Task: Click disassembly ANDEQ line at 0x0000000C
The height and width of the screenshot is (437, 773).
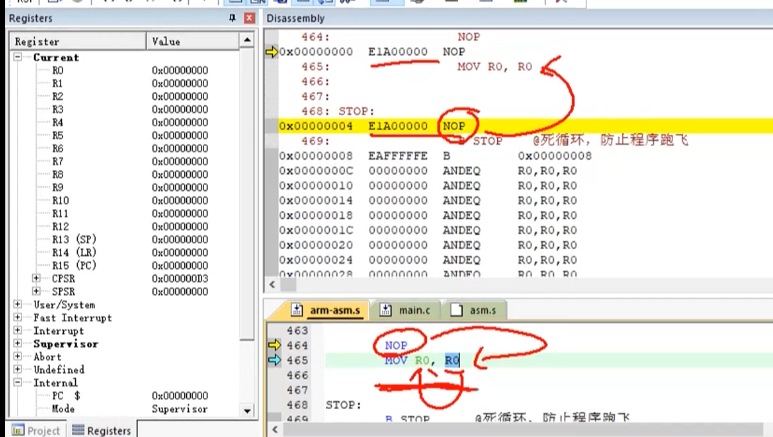Action: (526, 171)
